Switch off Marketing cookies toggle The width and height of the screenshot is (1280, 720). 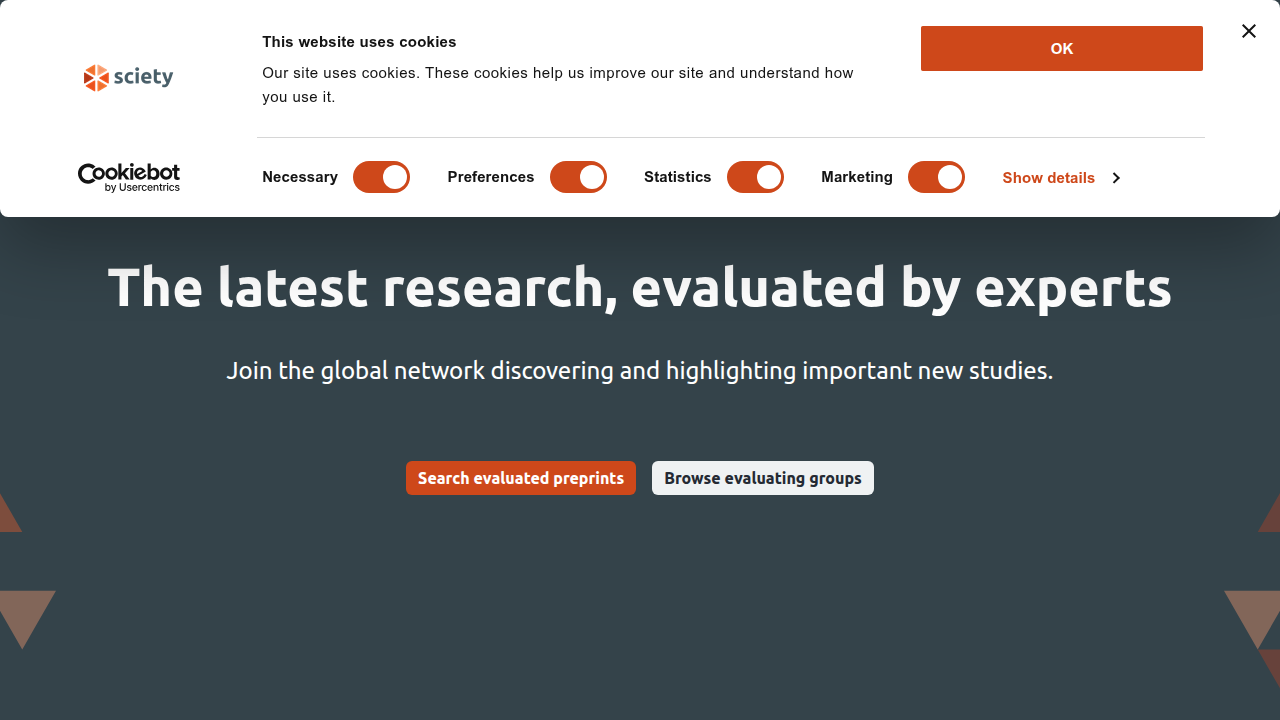(936, 177)
